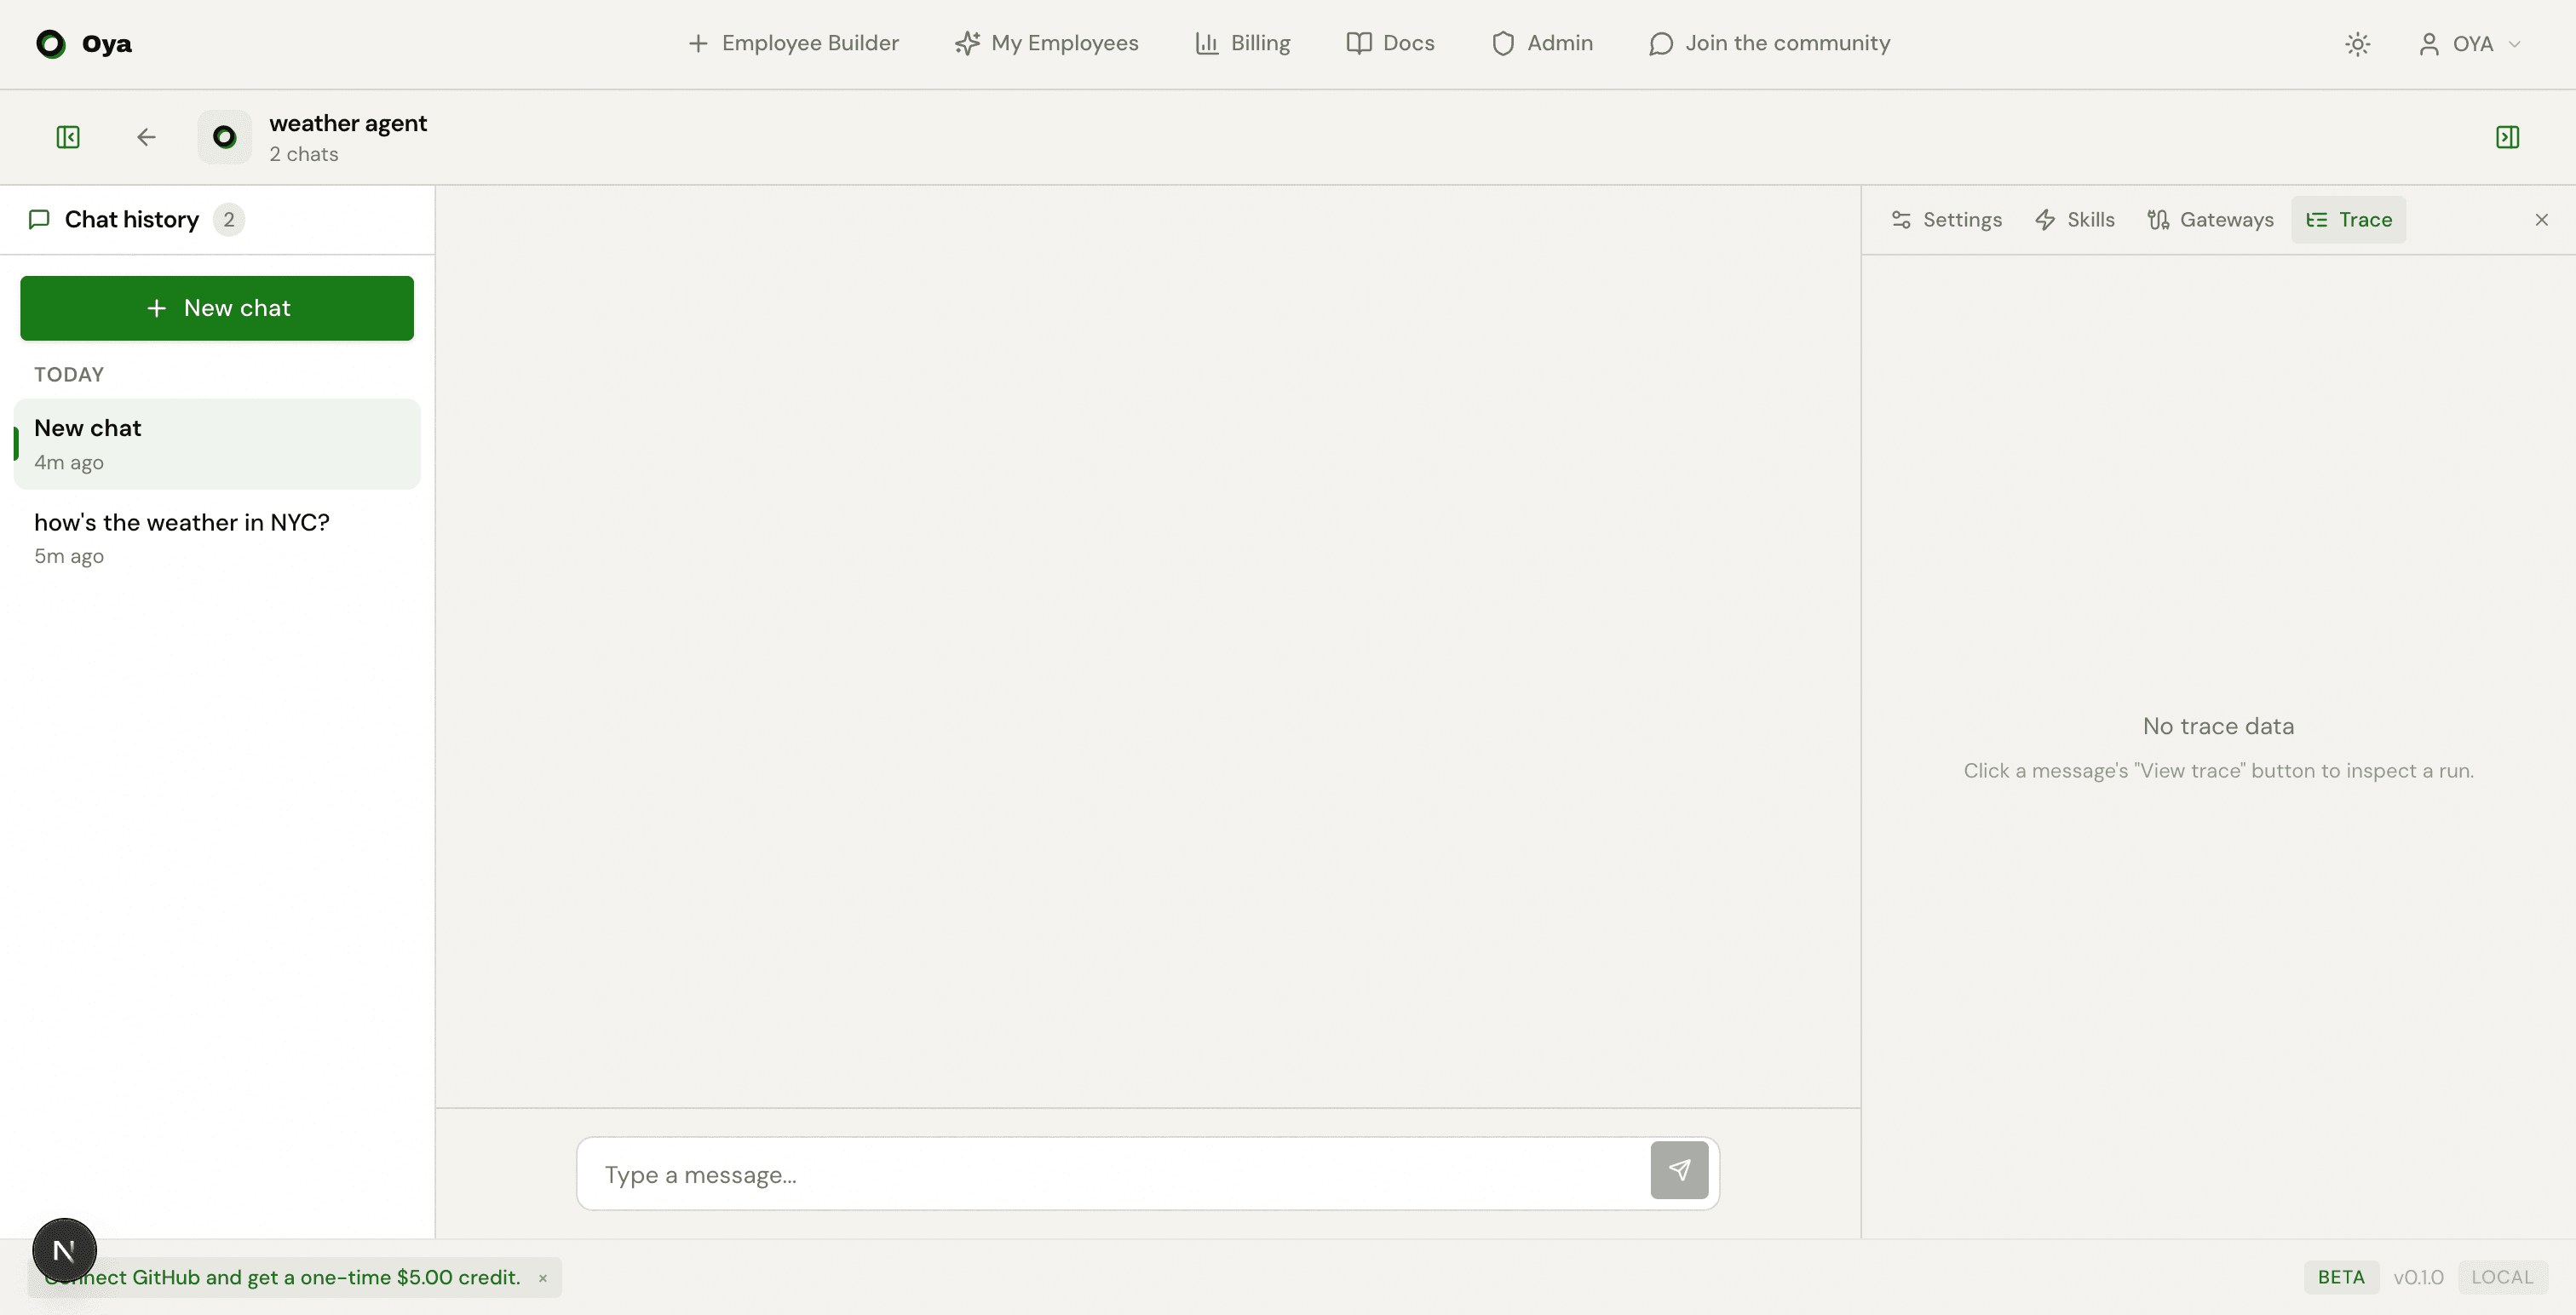The height and width of the screenshot is (1315, 2576).
Task: Navigate to Employee Builder
Action: coord(791,43)
